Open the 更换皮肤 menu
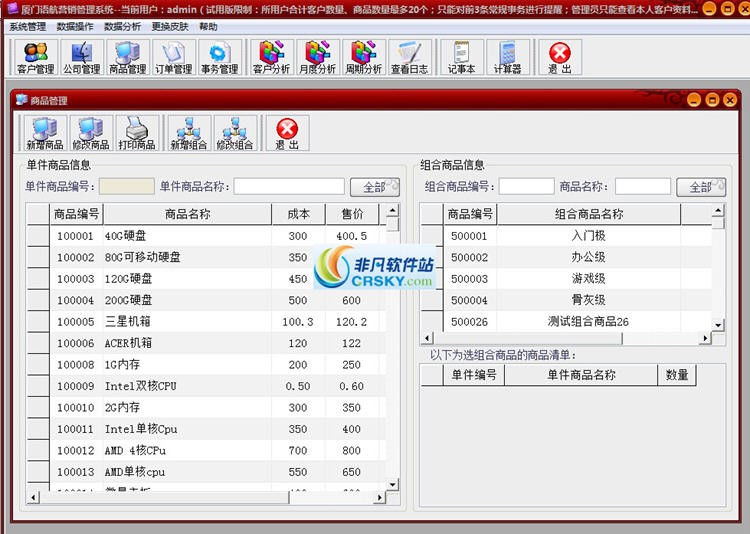Image resolution: width=750 pixels, height=534 pixels. 170,27
